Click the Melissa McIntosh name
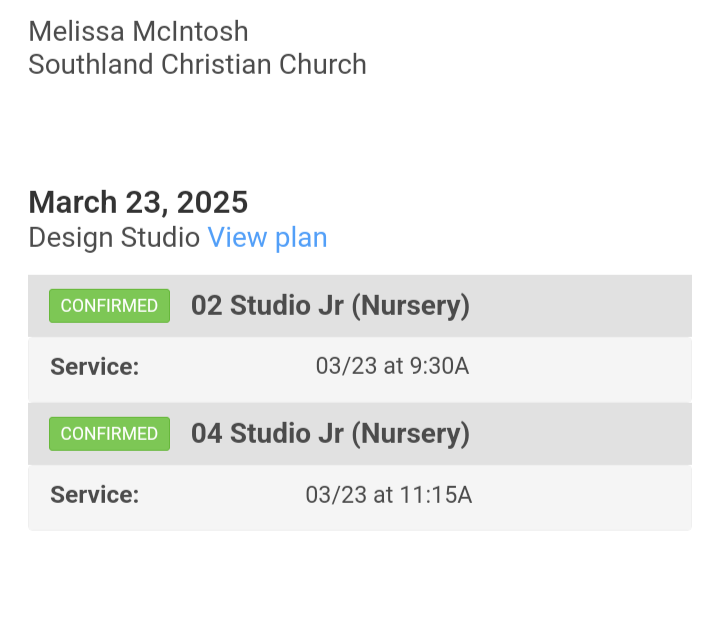720x644 pixels. 138,31
